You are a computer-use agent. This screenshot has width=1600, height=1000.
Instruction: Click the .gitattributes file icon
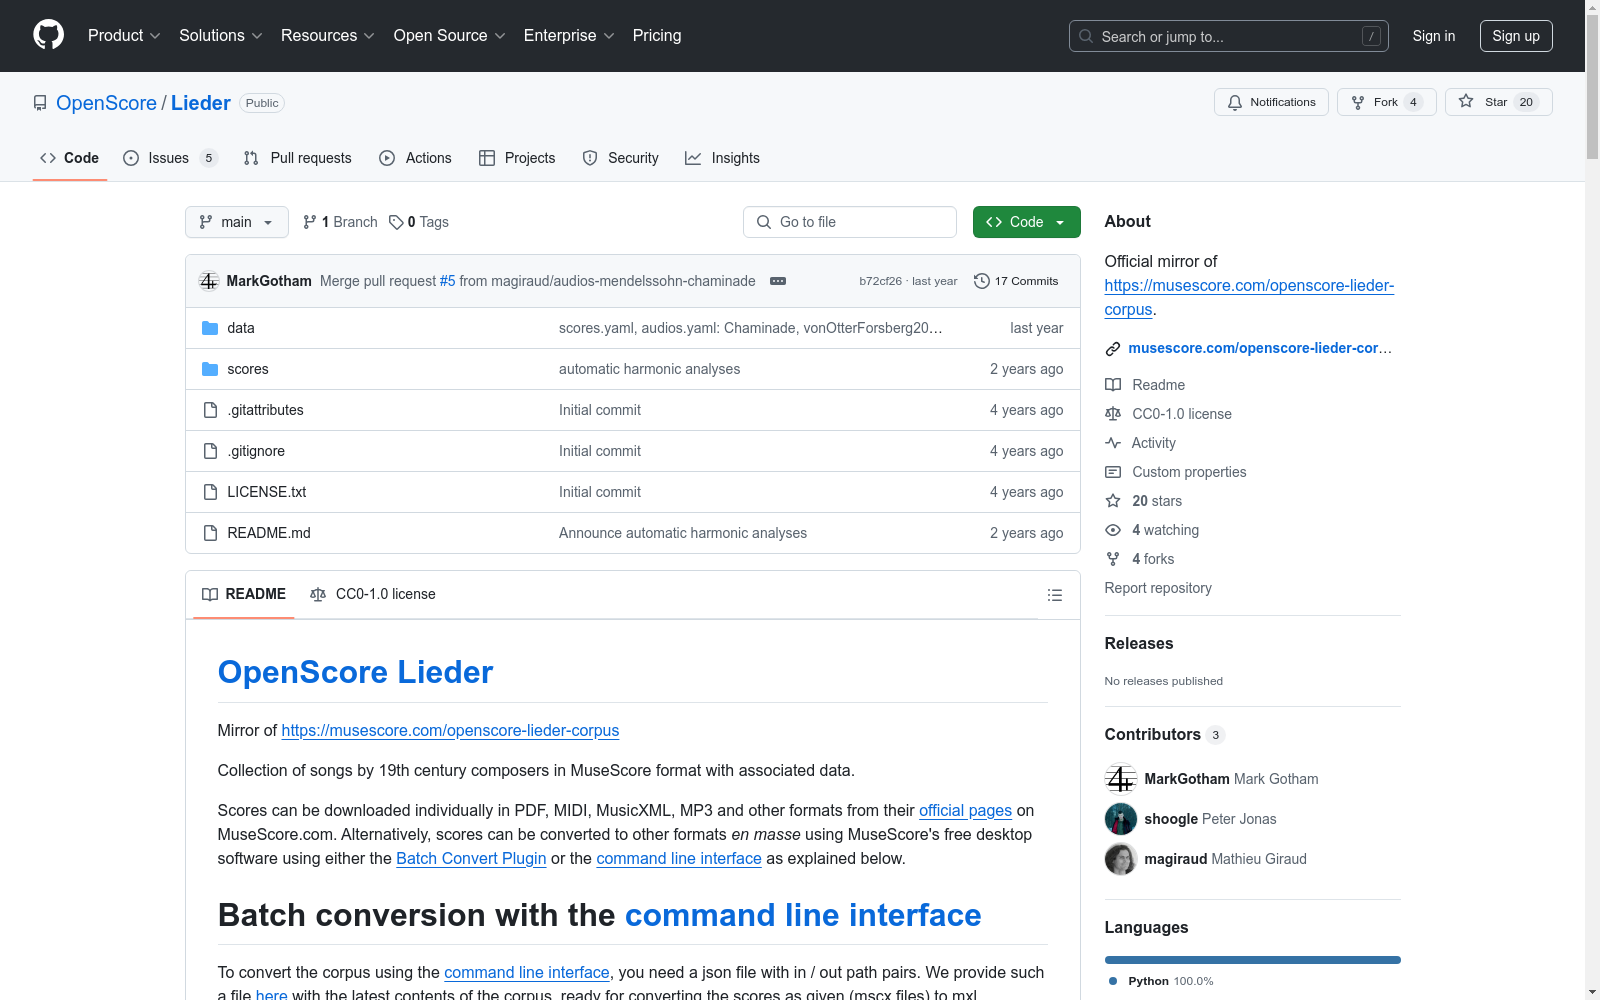(210, 410)
